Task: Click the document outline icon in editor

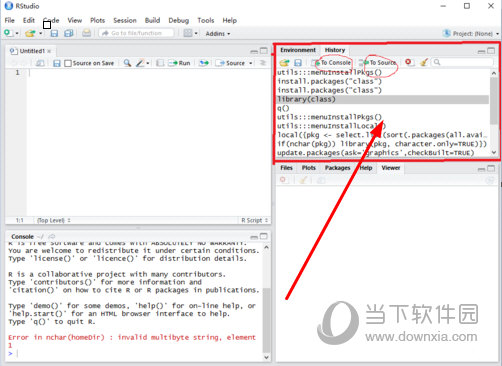Action: [263, 63]
